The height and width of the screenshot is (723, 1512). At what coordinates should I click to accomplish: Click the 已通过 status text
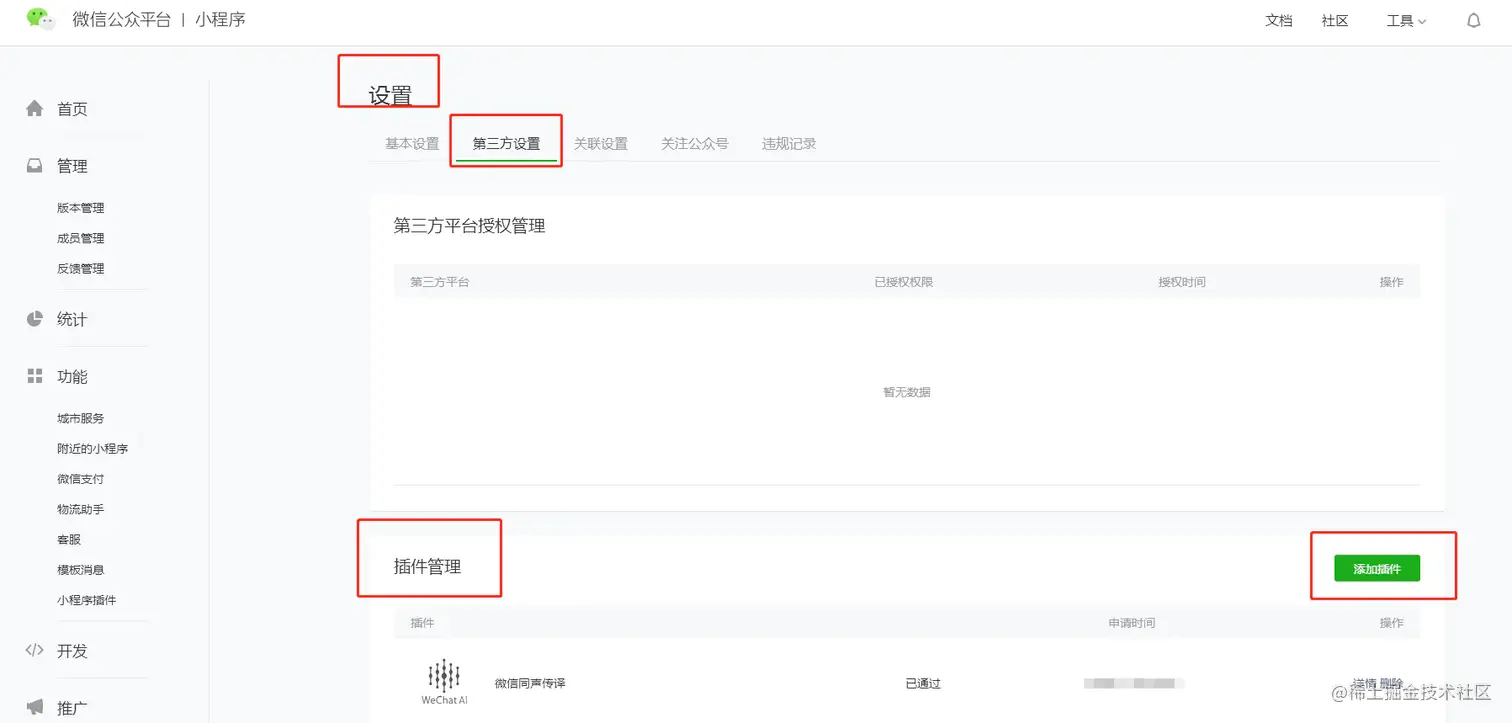923,683
